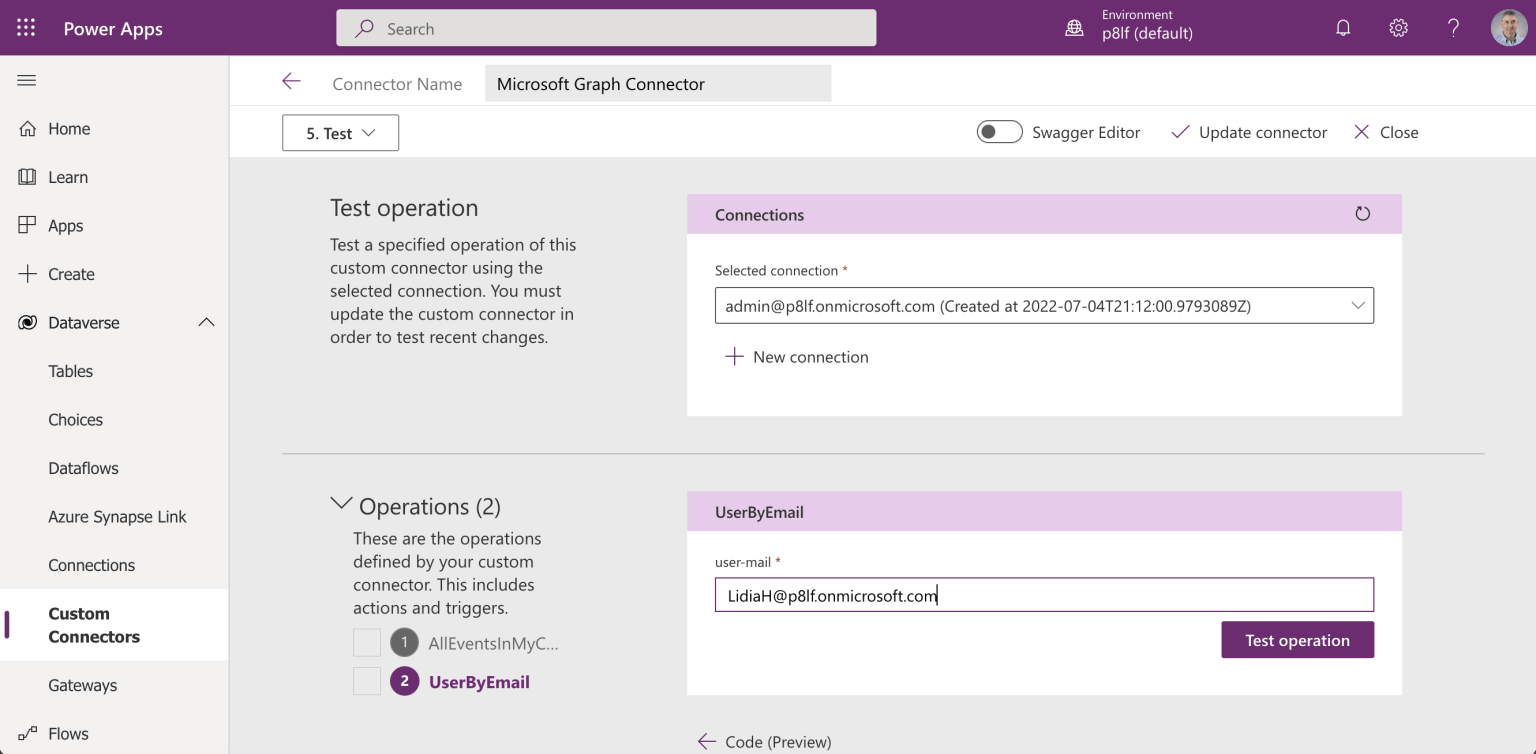Open the 5. Test step dropdown
1536x754 pixels.
[340, 133]
